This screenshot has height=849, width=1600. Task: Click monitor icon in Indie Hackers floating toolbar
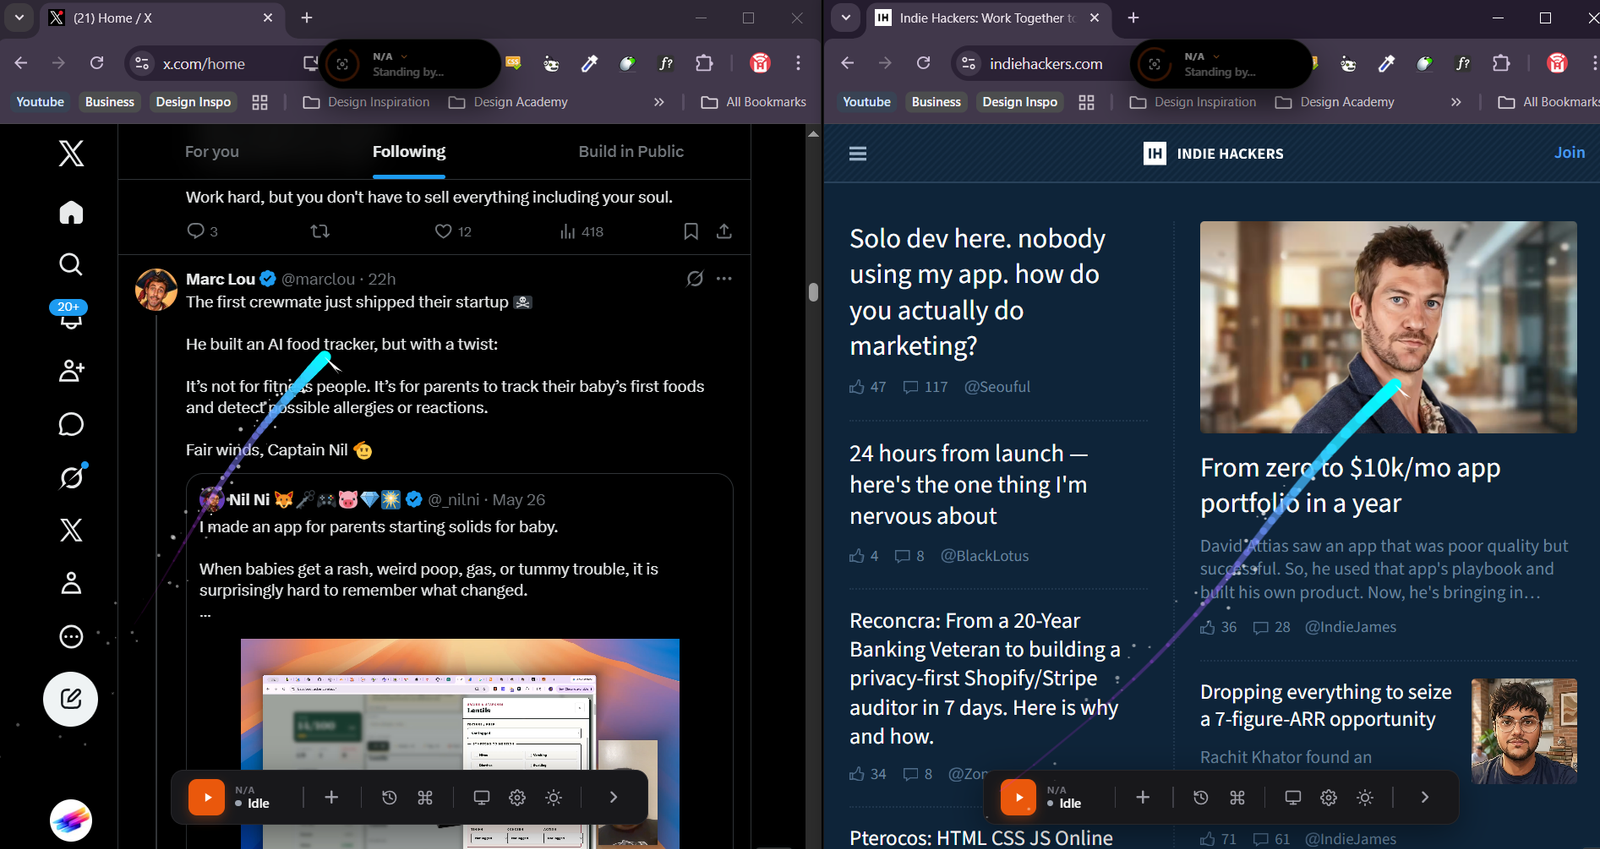tap(1293, 797)
